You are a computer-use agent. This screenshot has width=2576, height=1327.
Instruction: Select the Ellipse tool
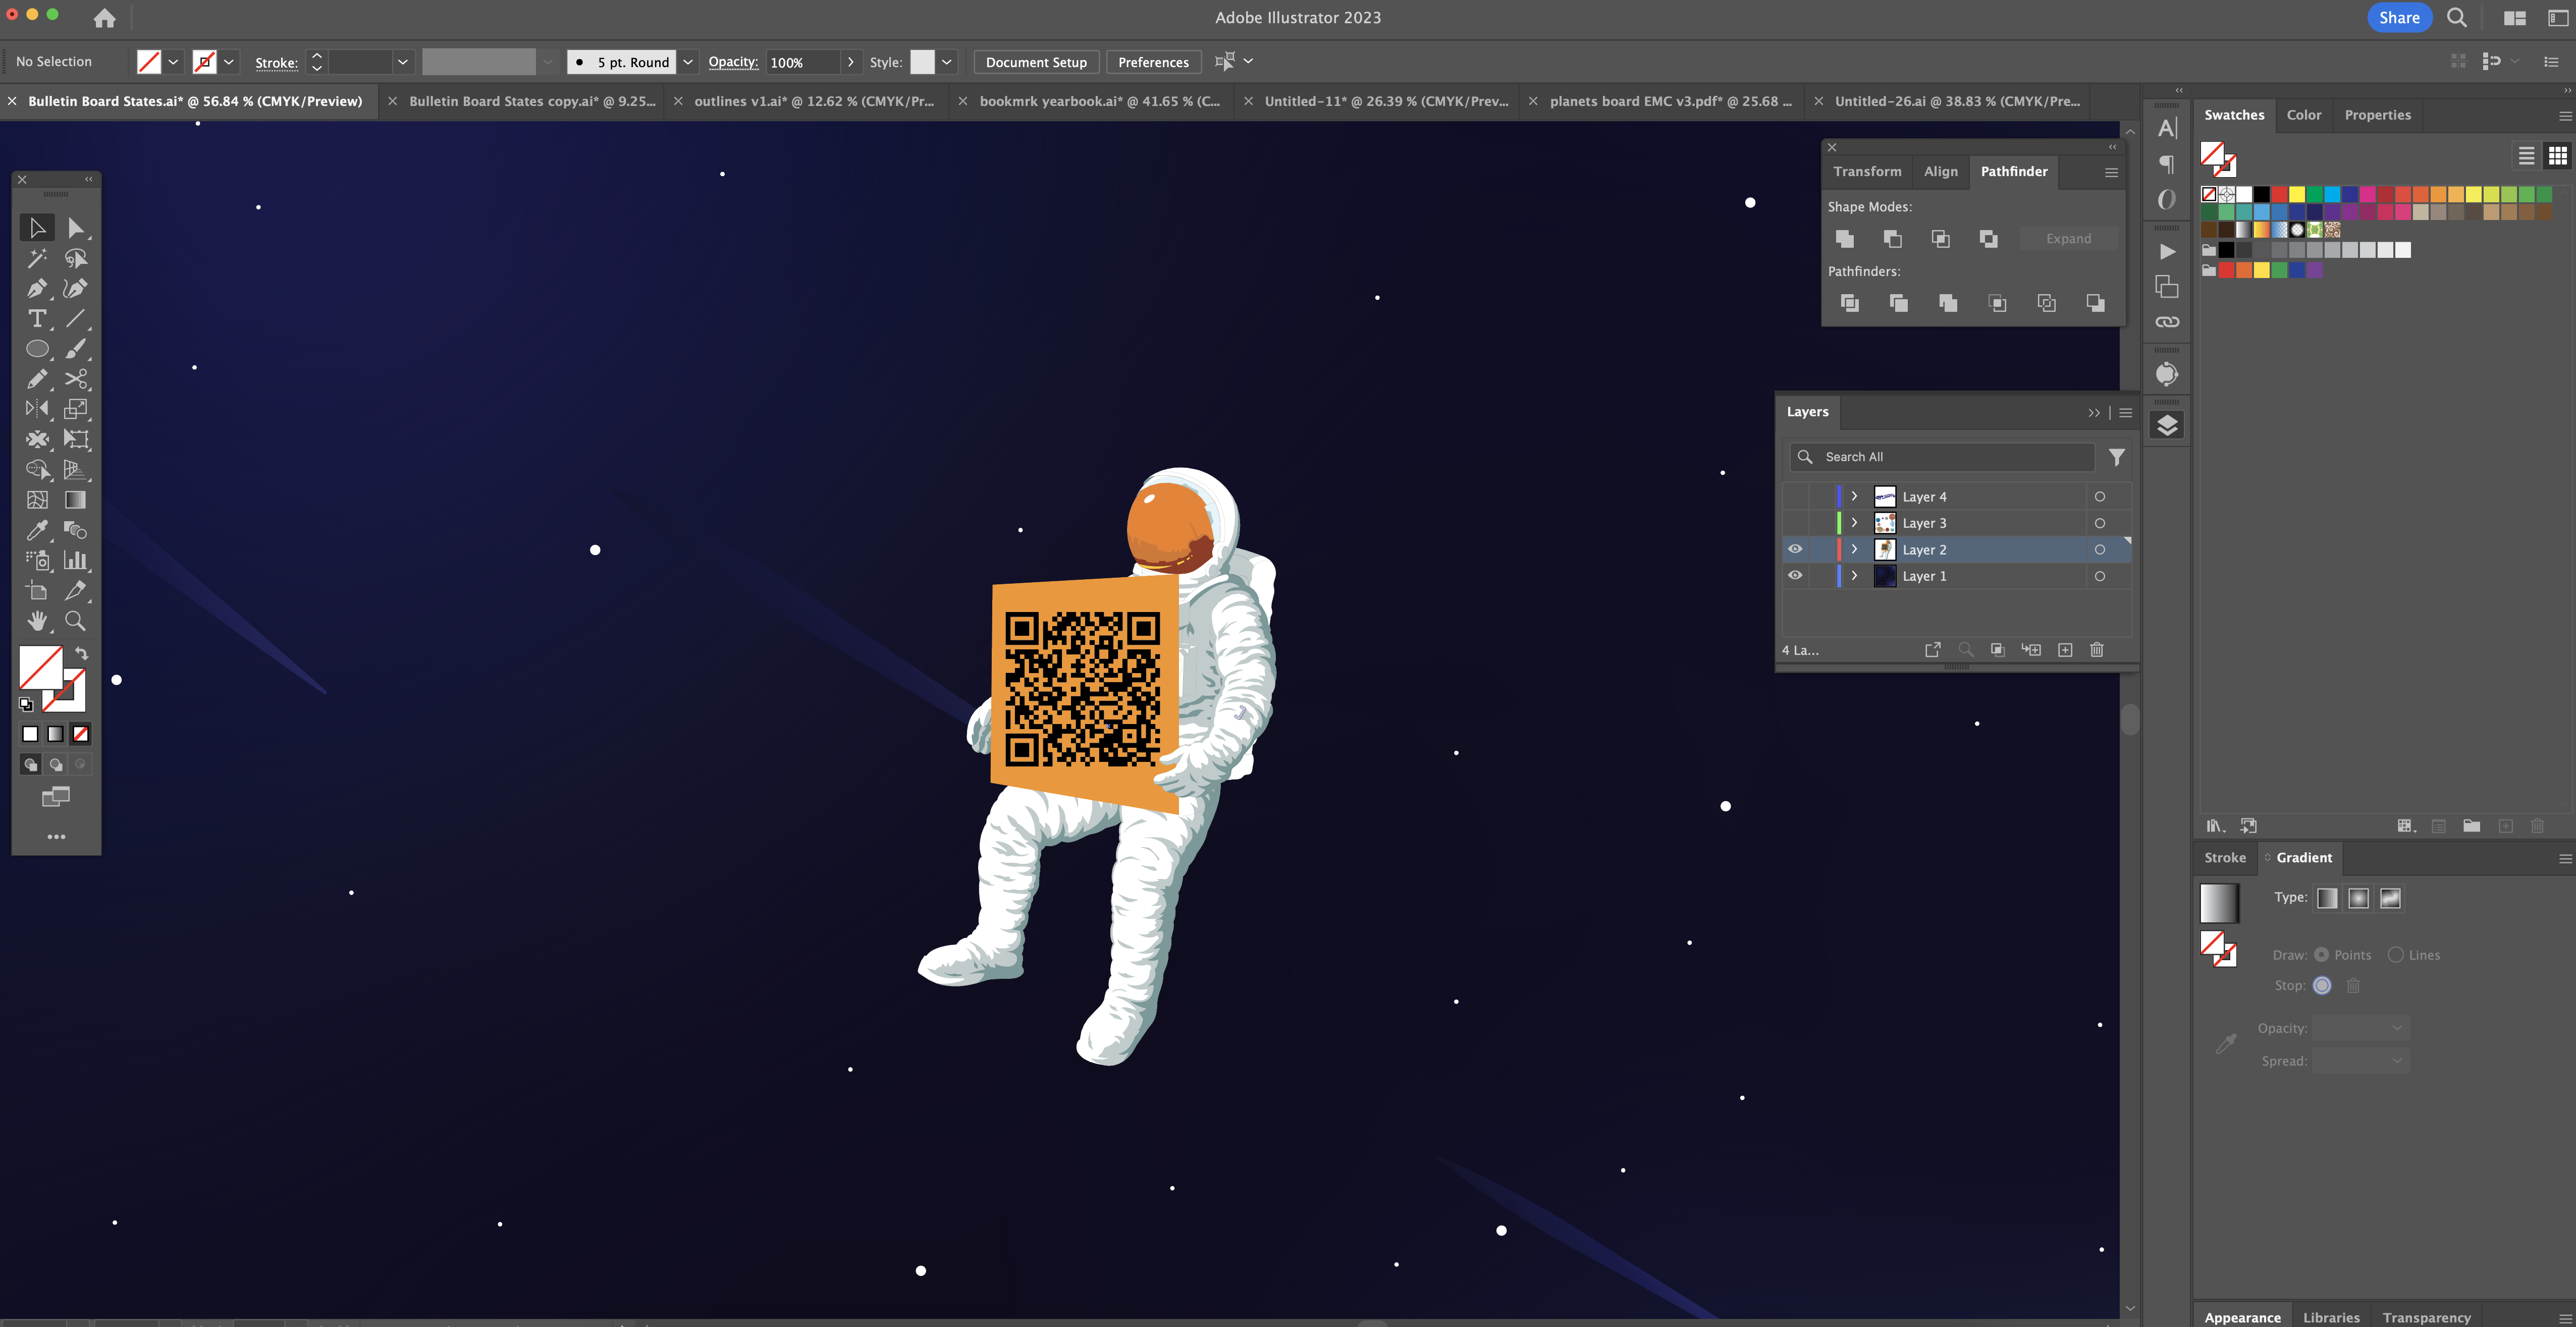click(37, 349)
